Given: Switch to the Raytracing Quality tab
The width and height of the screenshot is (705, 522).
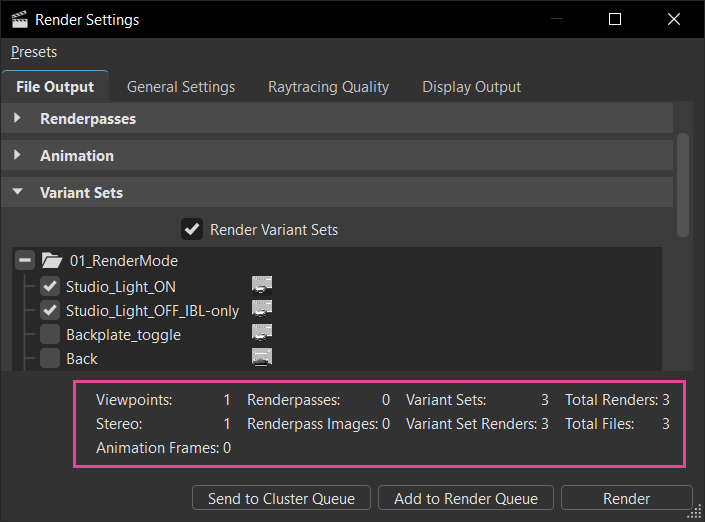Looking at the screenshot, I should click(328, 87).
